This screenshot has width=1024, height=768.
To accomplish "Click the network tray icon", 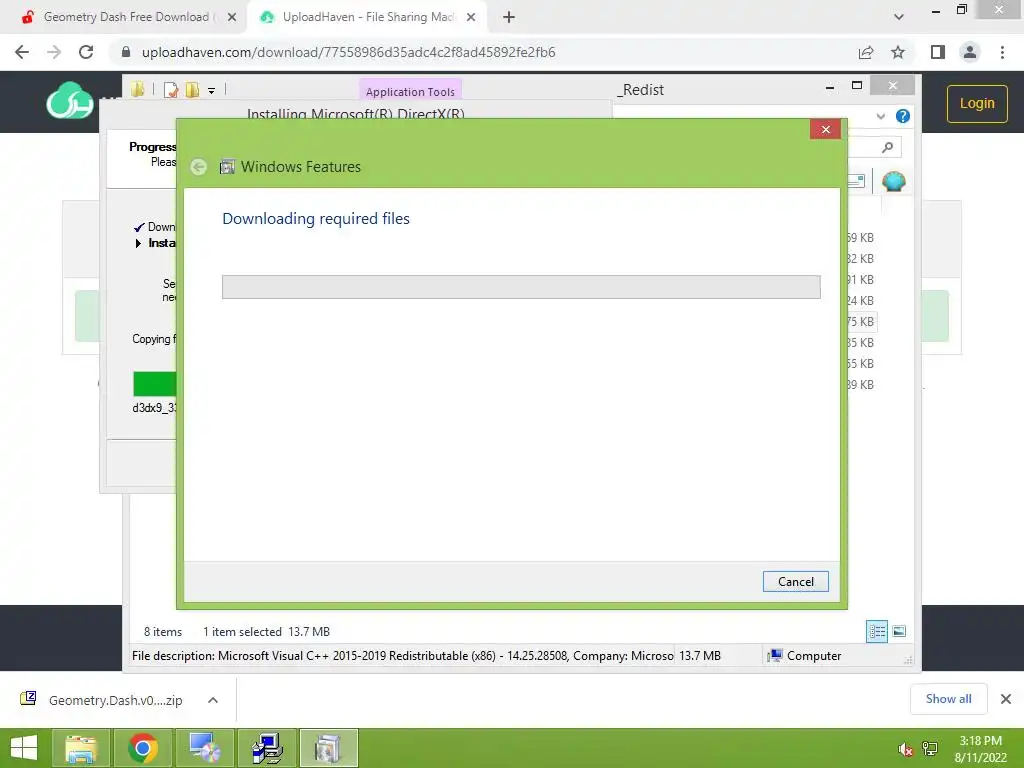I will coord(929,749).
